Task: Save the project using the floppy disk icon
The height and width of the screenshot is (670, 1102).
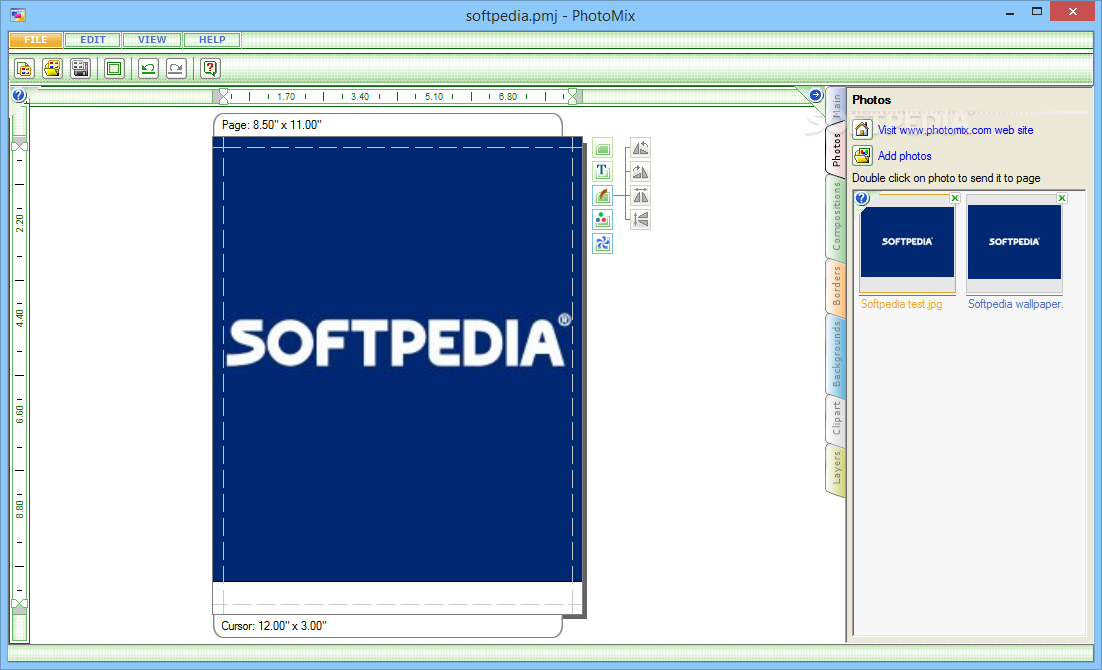Action: (80, 68)
